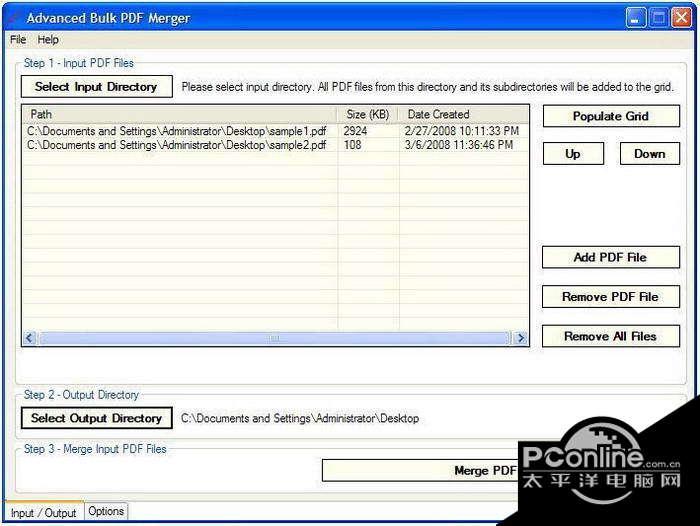This screenshot has height=526, width=700.
Task: Minimize the Advanced Bulk PDF Merger window
Action: click(636, 18)
